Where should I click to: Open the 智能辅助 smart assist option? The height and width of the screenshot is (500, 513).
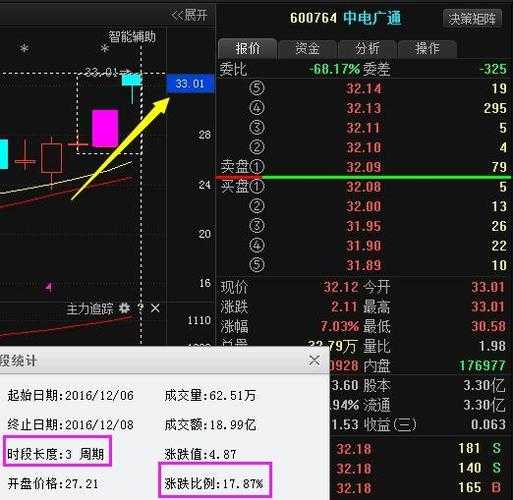pos(132,37)
